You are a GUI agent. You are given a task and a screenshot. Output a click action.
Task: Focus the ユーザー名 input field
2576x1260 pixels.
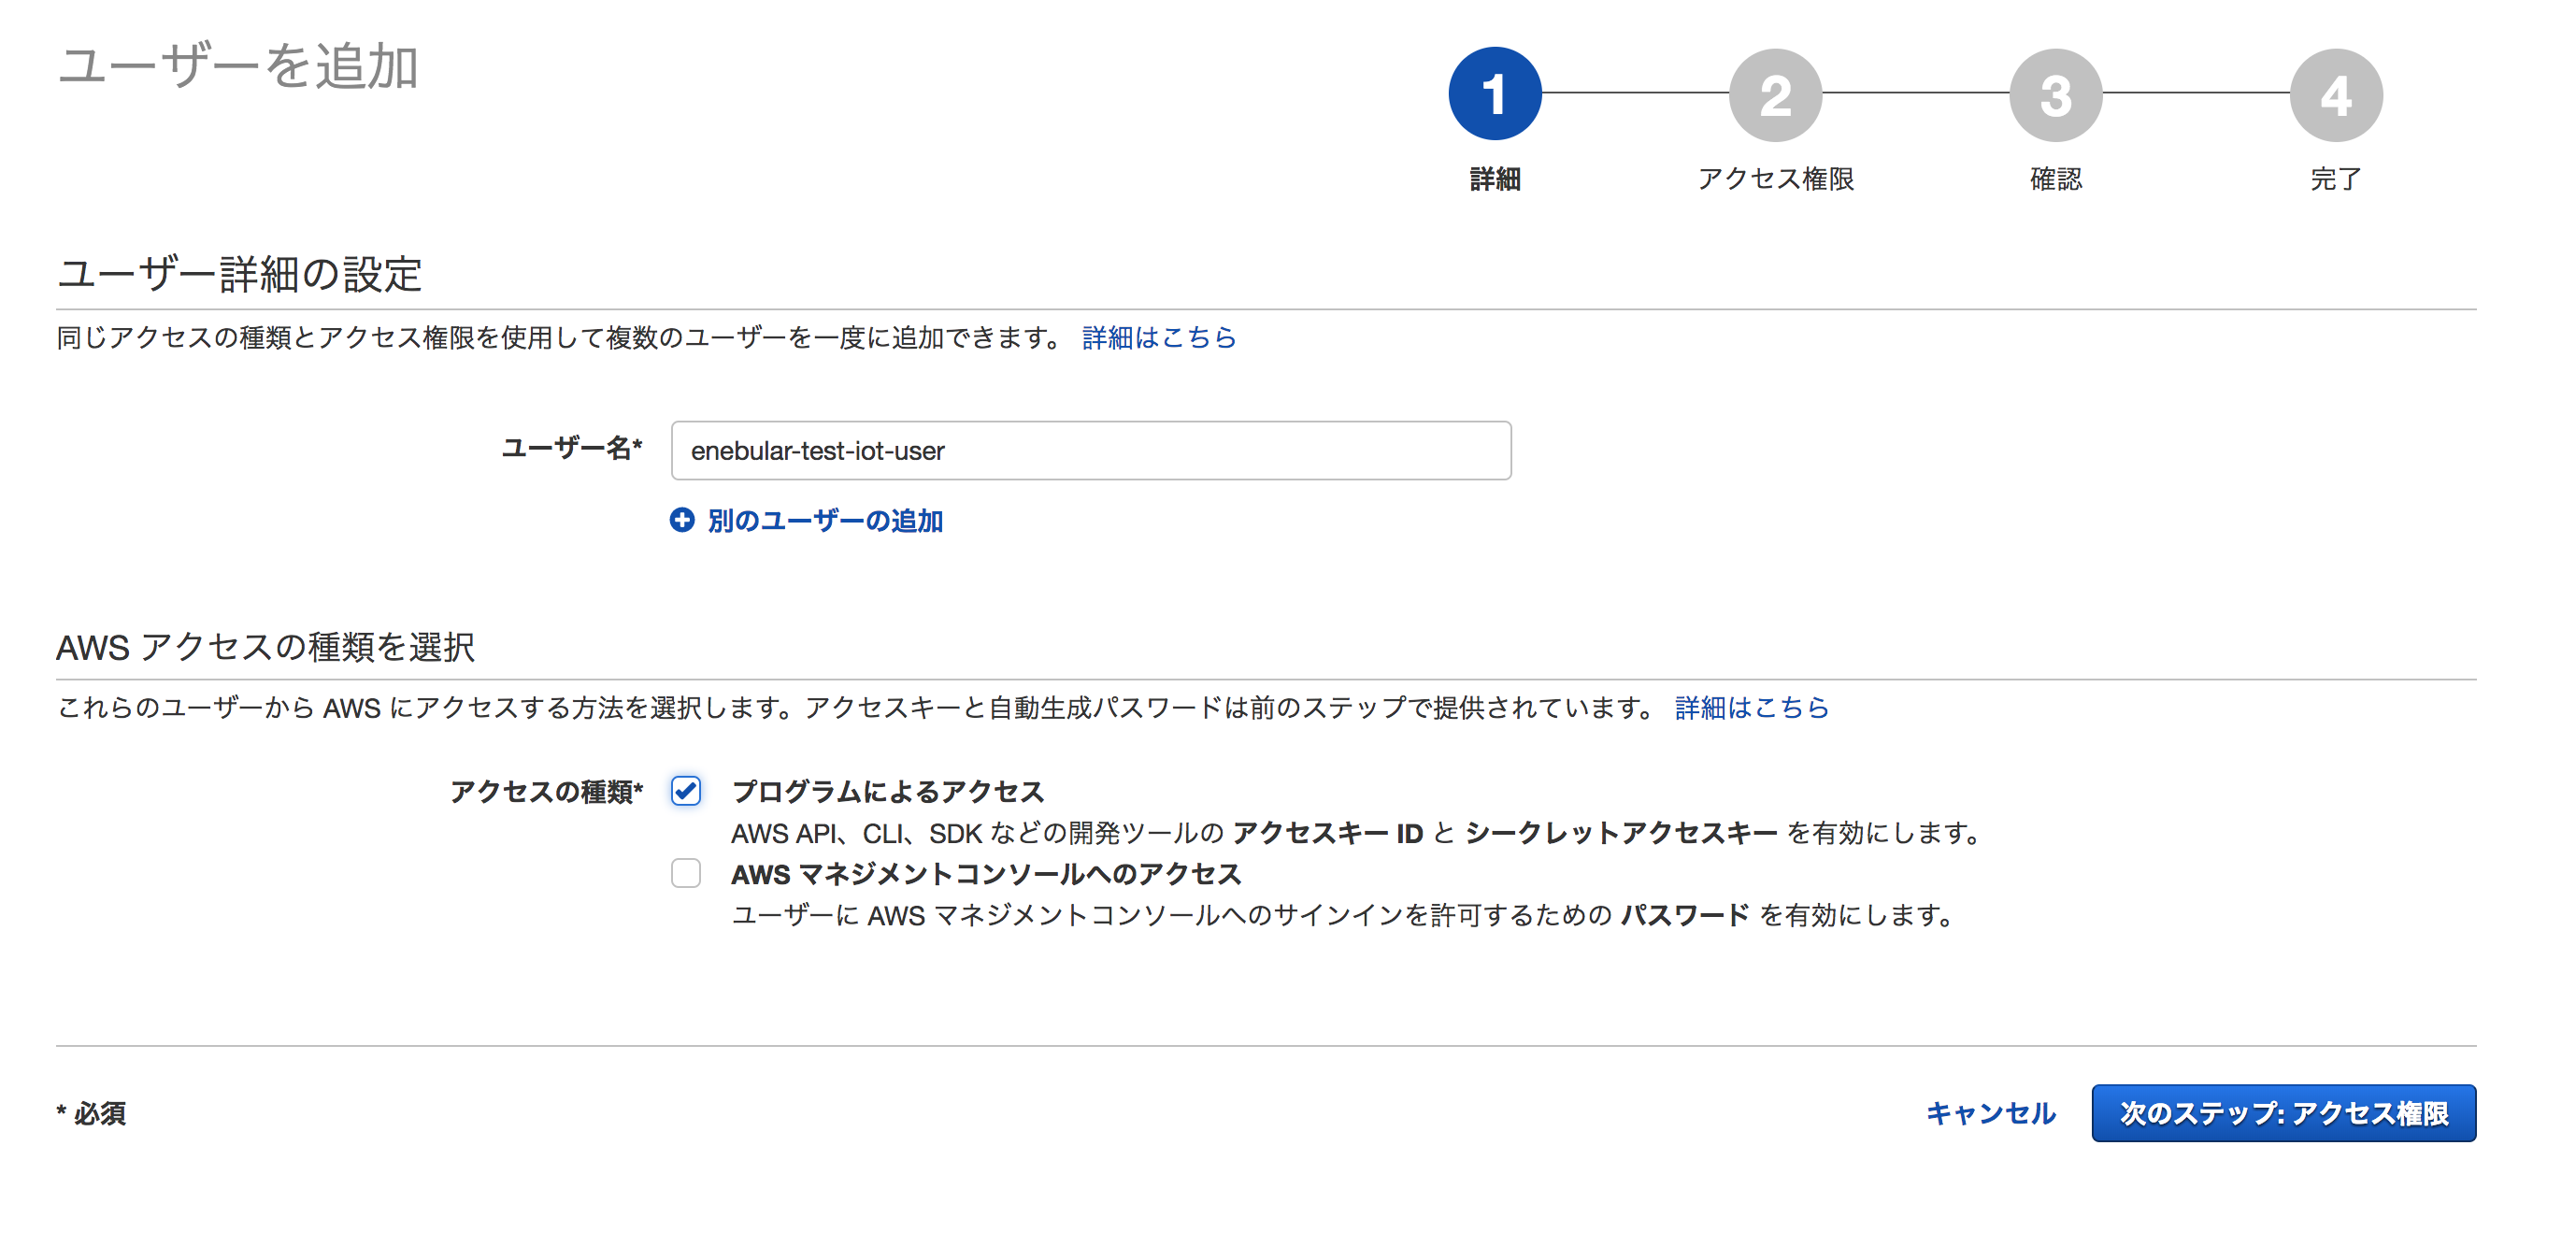pos(1090,451)
